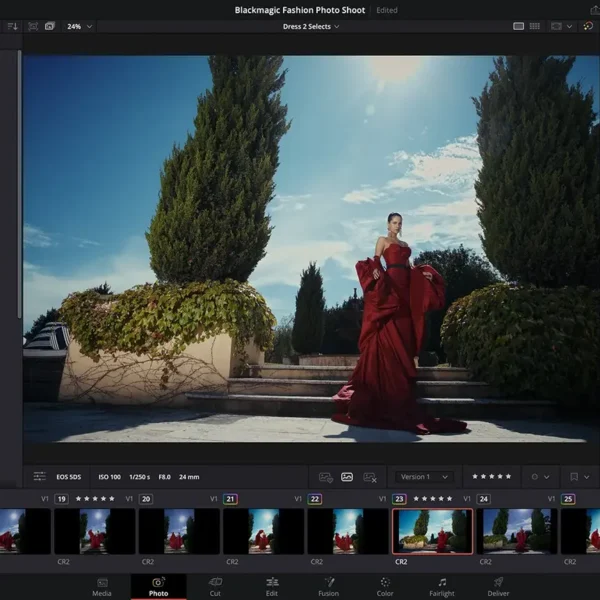The height and width of the screenshot is (600, 600).
Task: Click the metadata sliders icon beside EOS 5DS
Action: [40, 477]
